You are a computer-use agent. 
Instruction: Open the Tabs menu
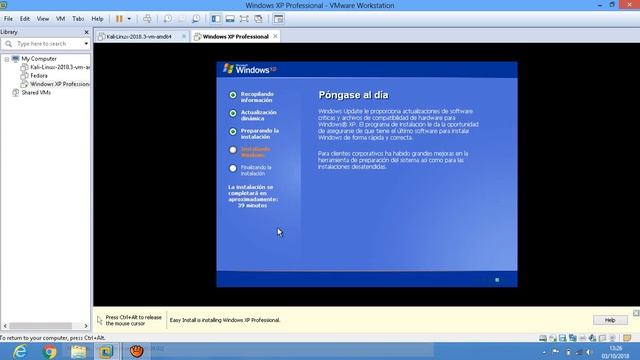click(78, 19)
